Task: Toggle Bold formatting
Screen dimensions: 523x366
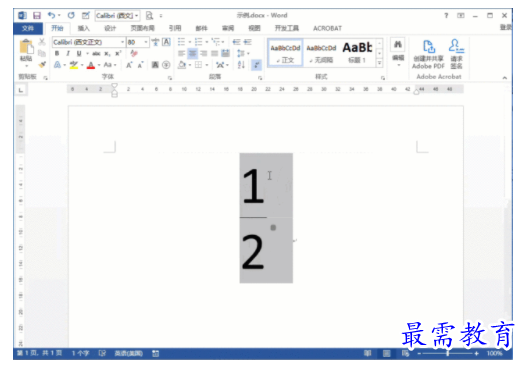Action: [57, 53]
